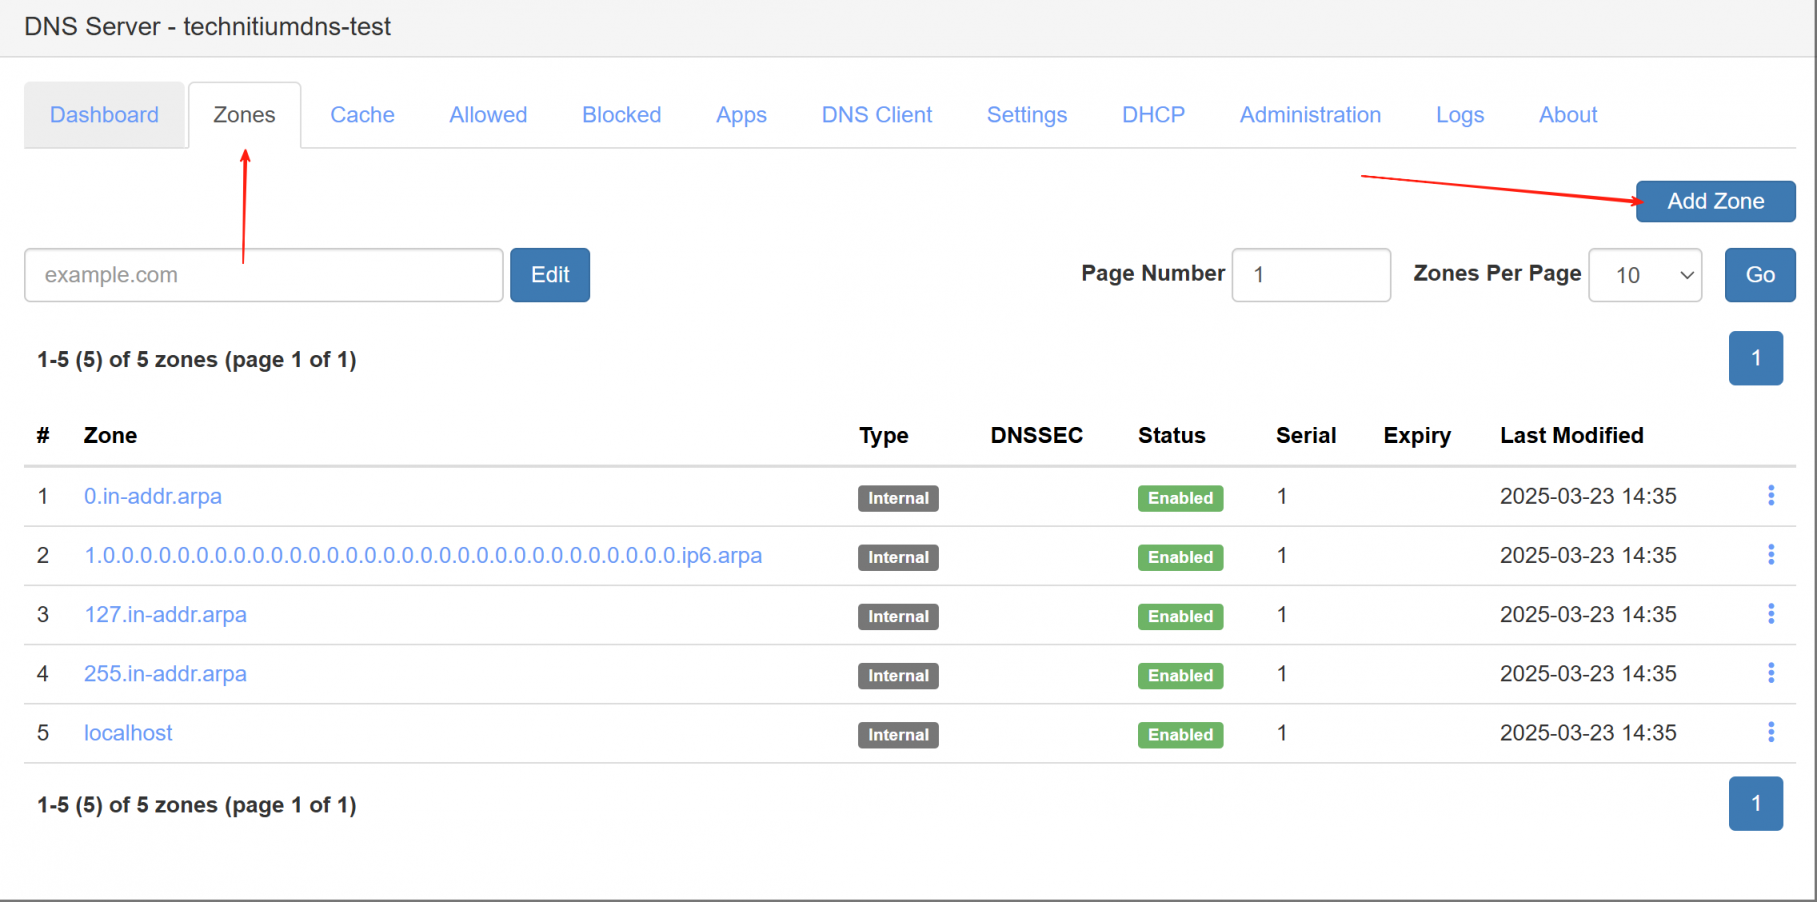Click the Edit button next to the search box
The image size is (1817, 902).
[x=549, y=275]
